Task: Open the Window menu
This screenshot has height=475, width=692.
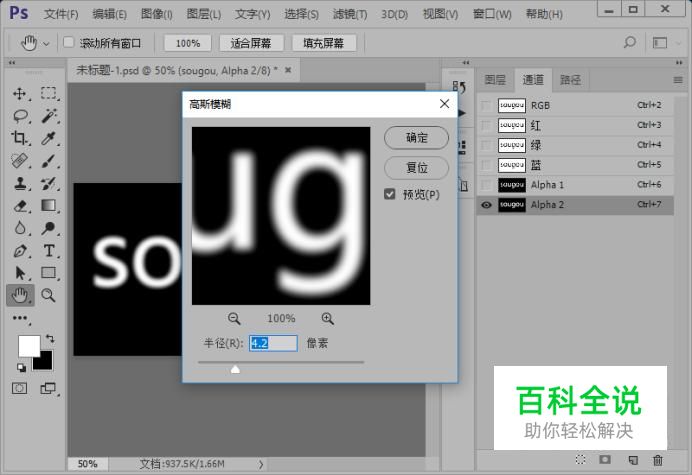Action: [492, 14]
